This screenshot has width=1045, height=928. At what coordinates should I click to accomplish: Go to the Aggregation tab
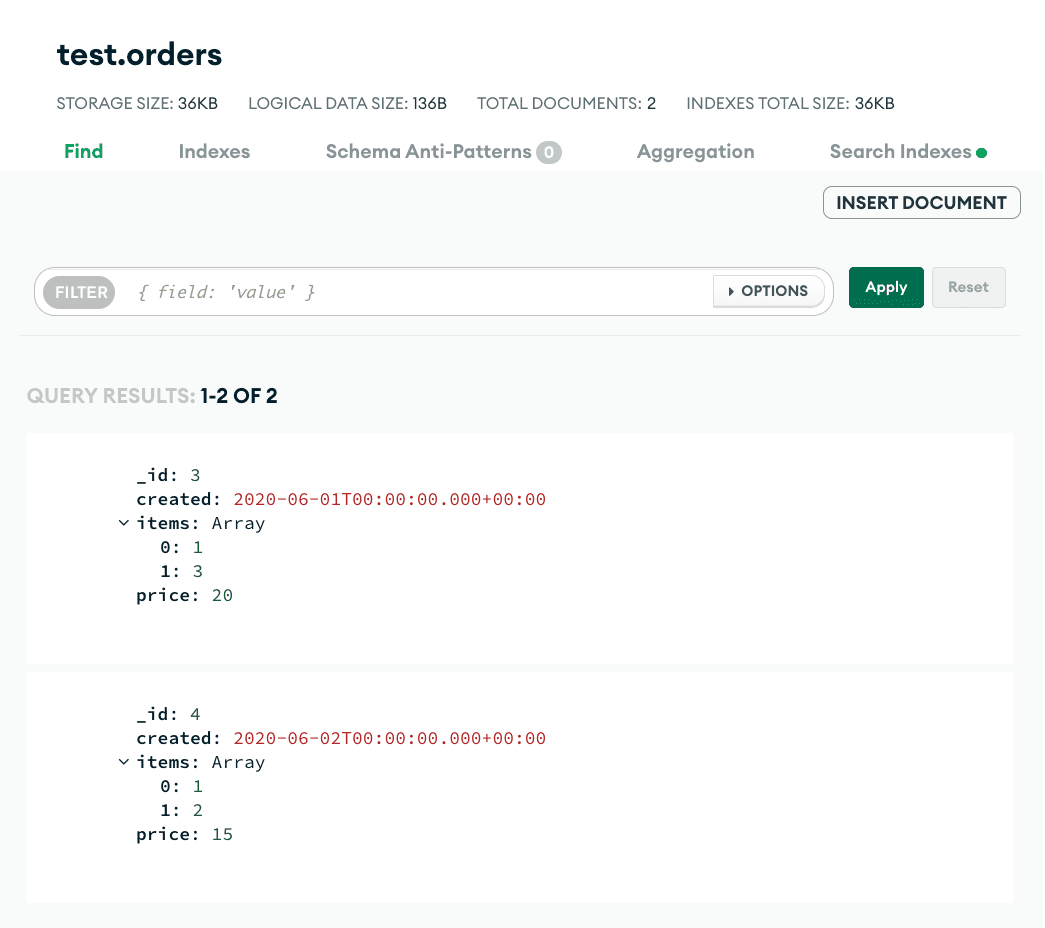[x=695, y=152]
